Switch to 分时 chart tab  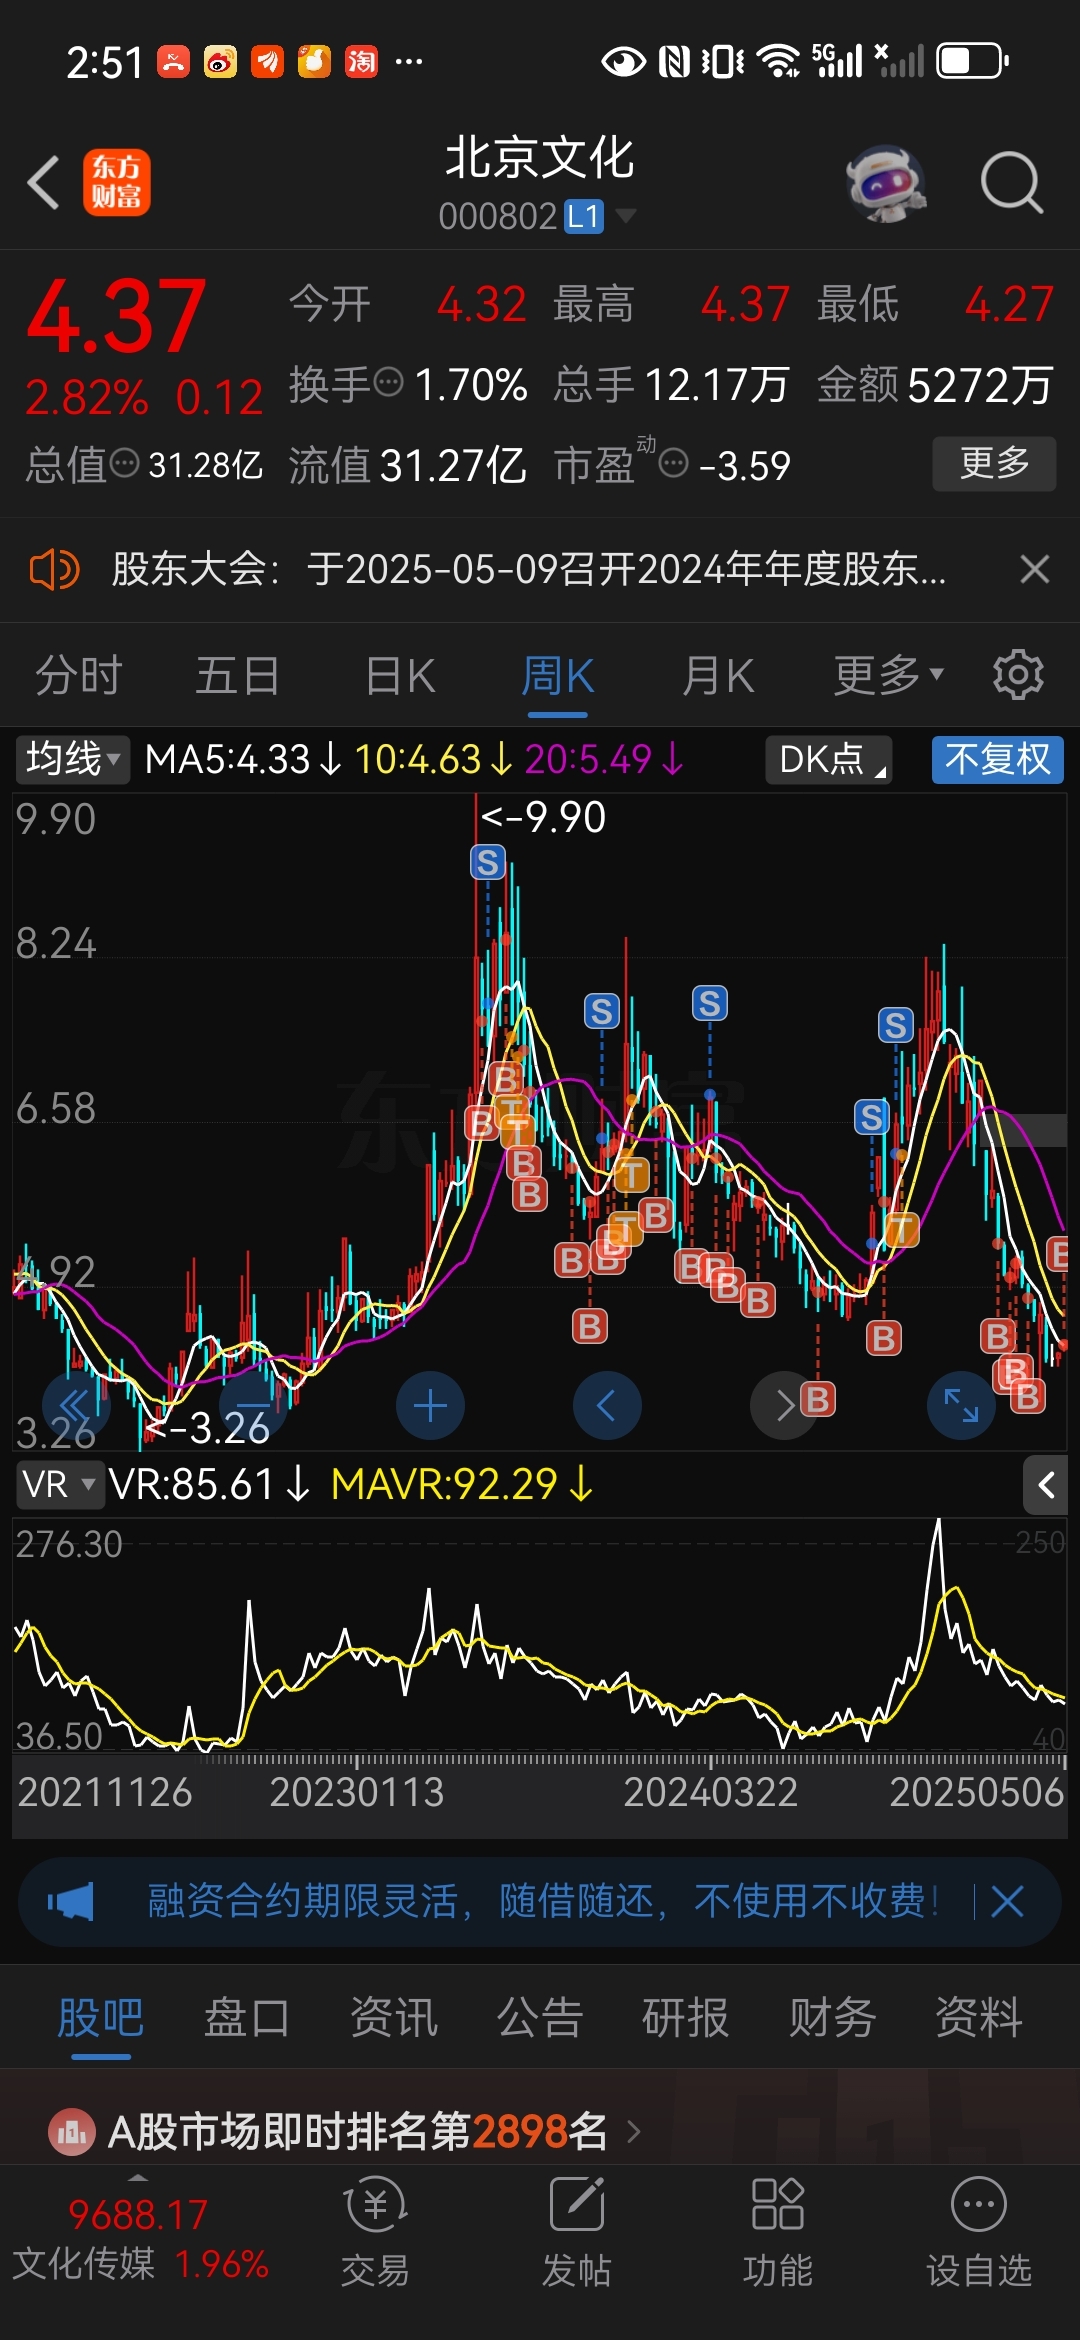pyautogui.click(x=79, y=676)
